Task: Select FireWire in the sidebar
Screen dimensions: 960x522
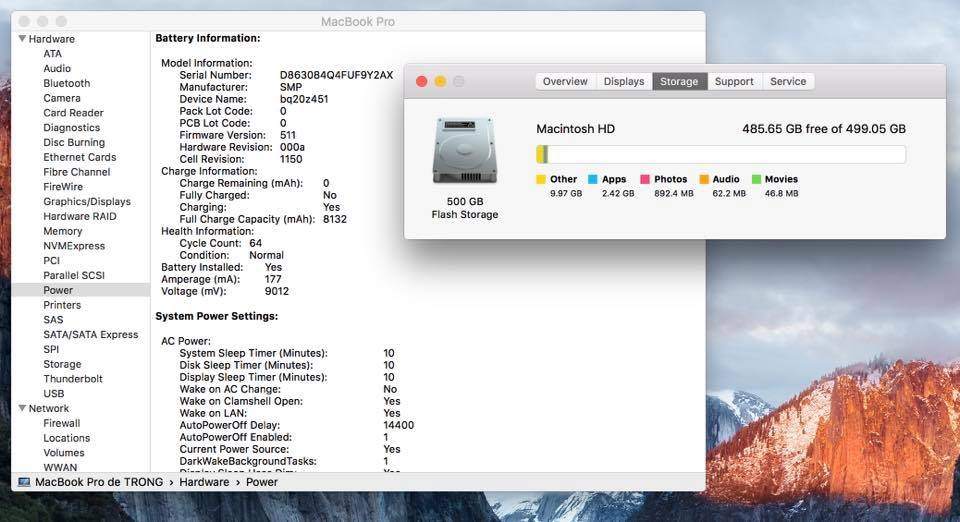Action: click(x=63, y=187)
